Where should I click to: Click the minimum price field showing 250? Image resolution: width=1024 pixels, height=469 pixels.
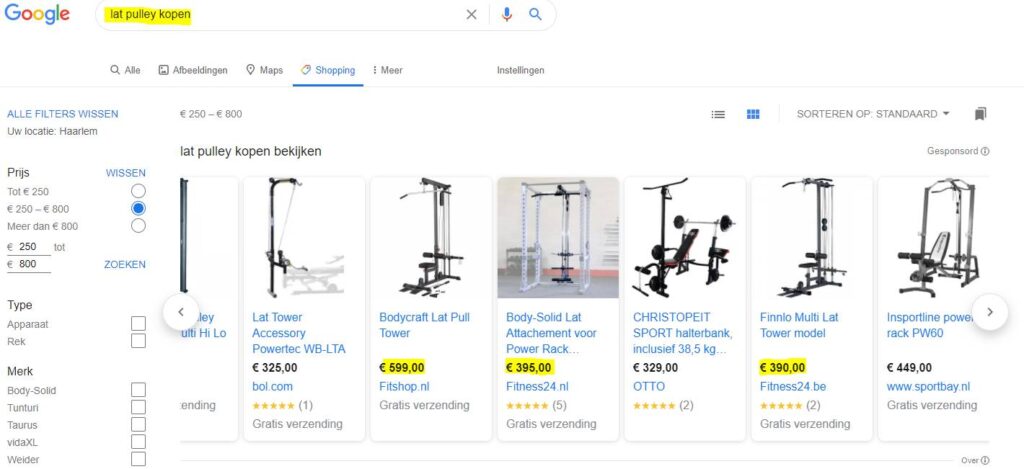(x=30, y=247)
